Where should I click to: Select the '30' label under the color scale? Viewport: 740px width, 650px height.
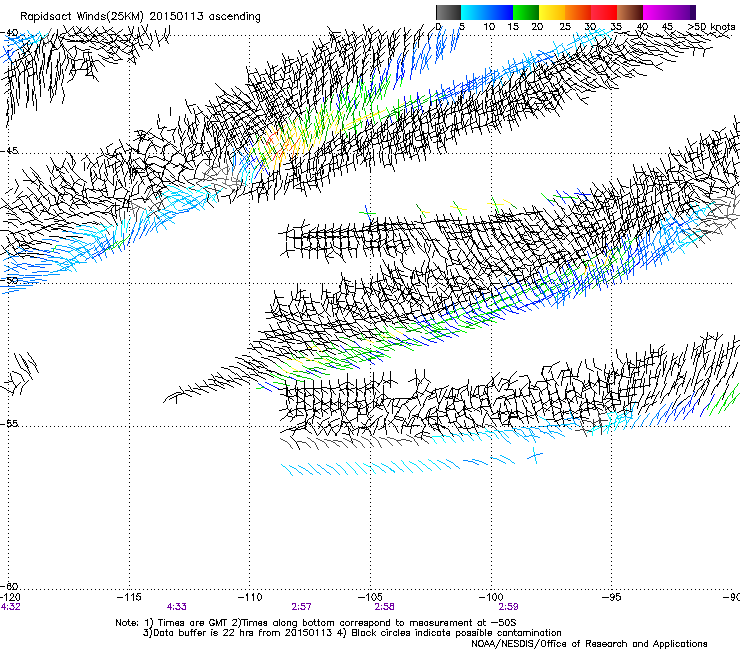point(590,27)
